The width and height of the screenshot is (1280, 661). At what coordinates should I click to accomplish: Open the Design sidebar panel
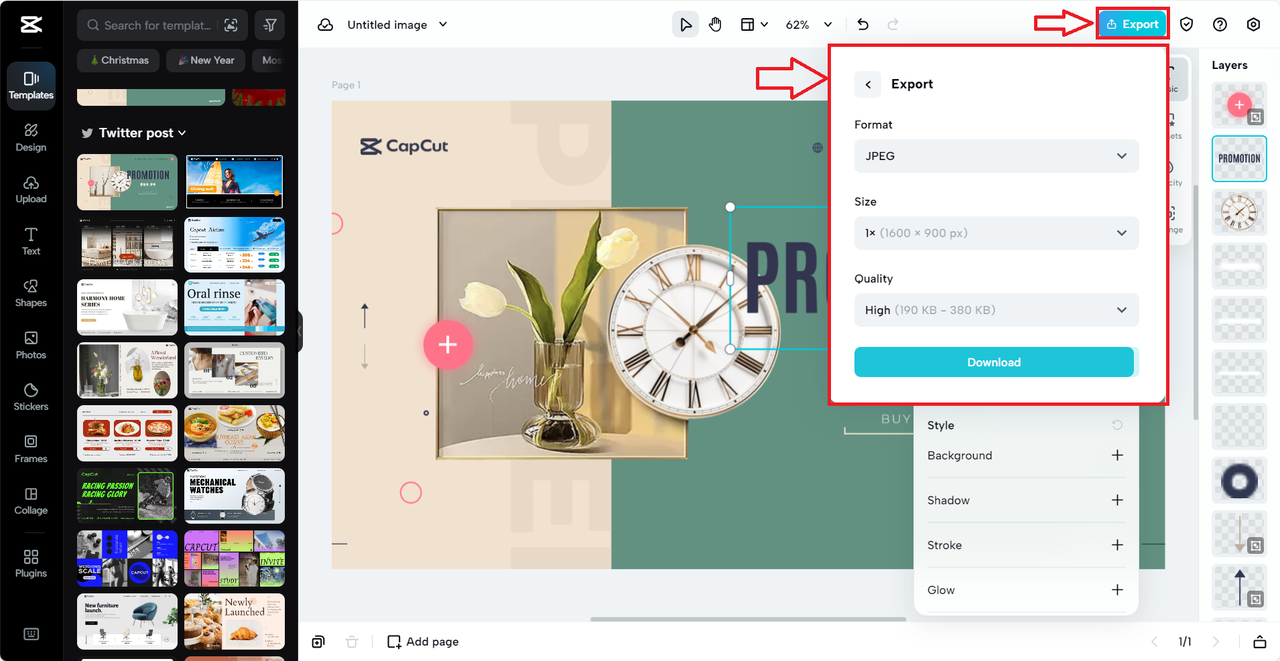click(31, 137)
